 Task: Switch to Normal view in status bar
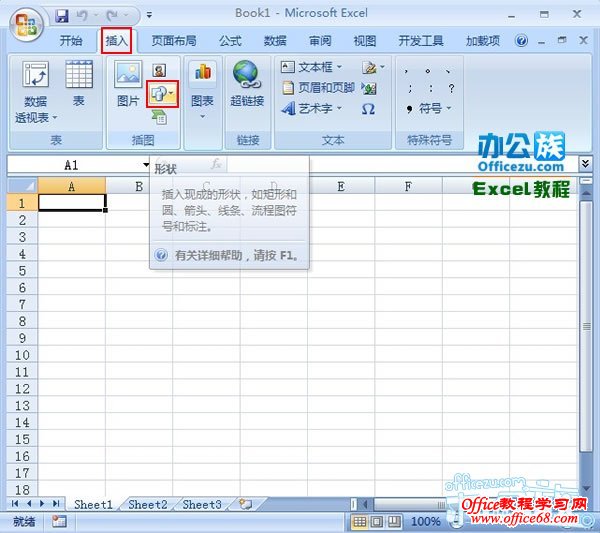[360, 522]
